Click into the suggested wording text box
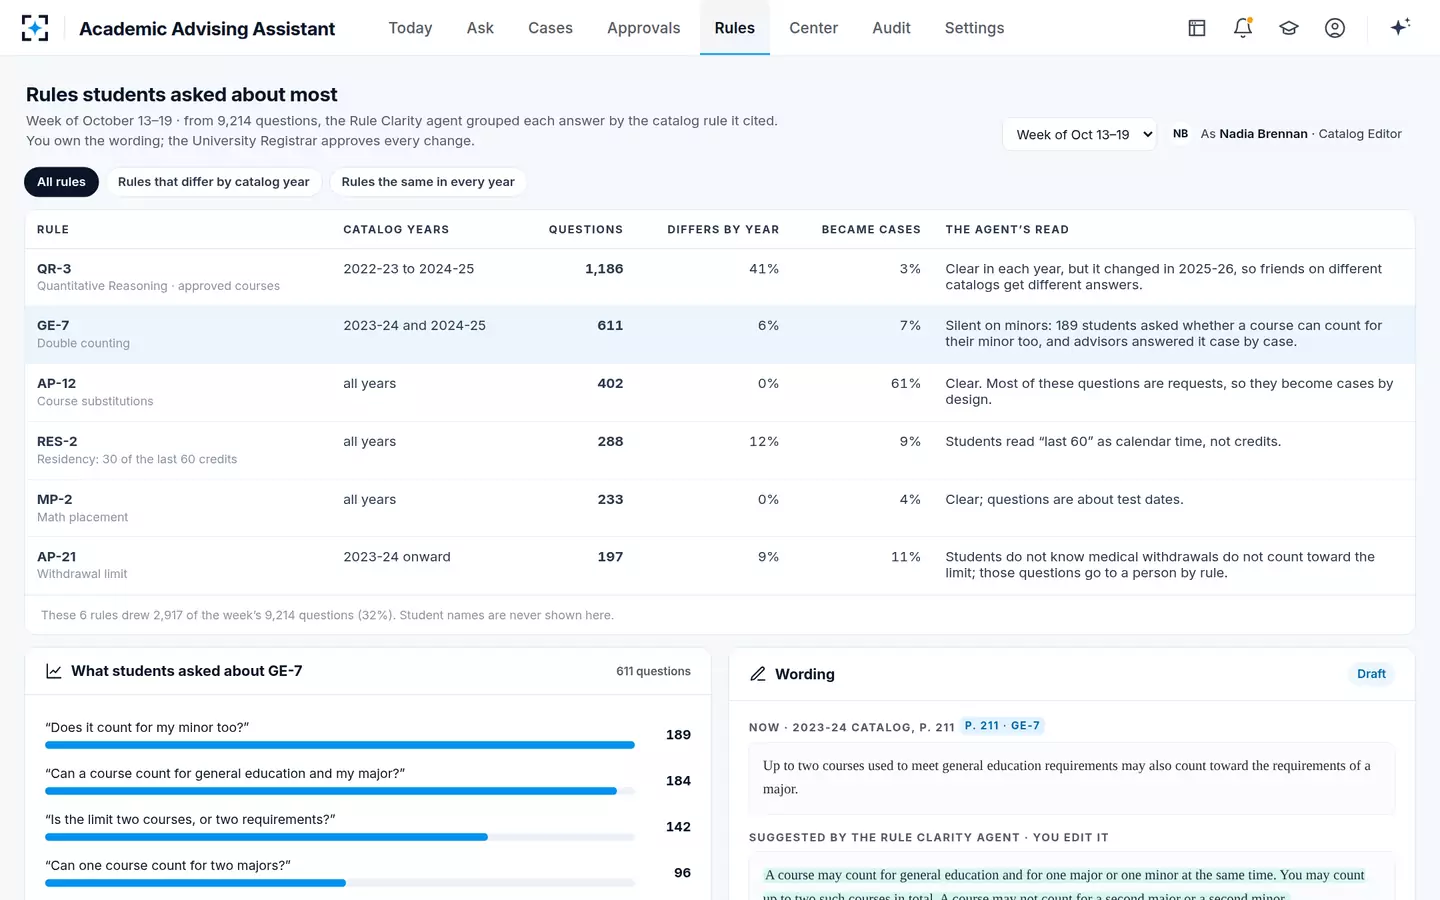This screenshot has height=900, width=1440. tap(1071, 878)
